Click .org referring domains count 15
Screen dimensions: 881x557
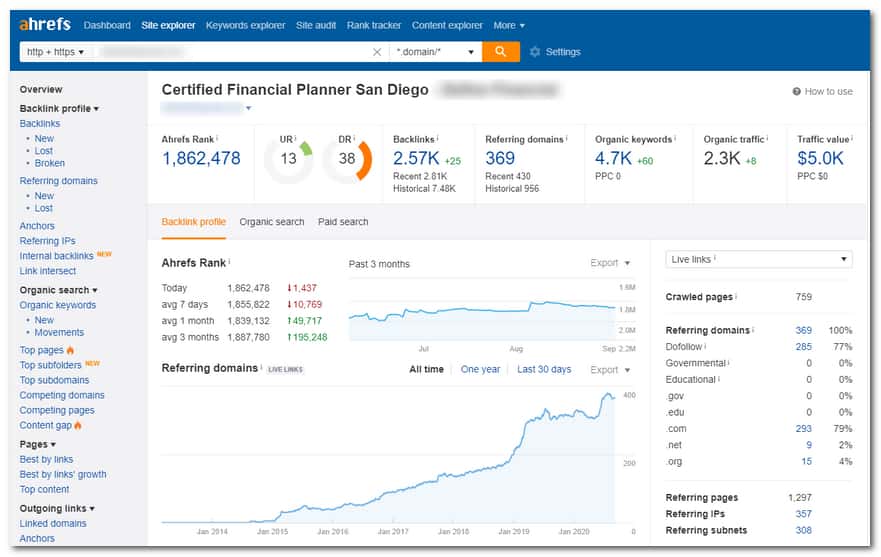807,461
